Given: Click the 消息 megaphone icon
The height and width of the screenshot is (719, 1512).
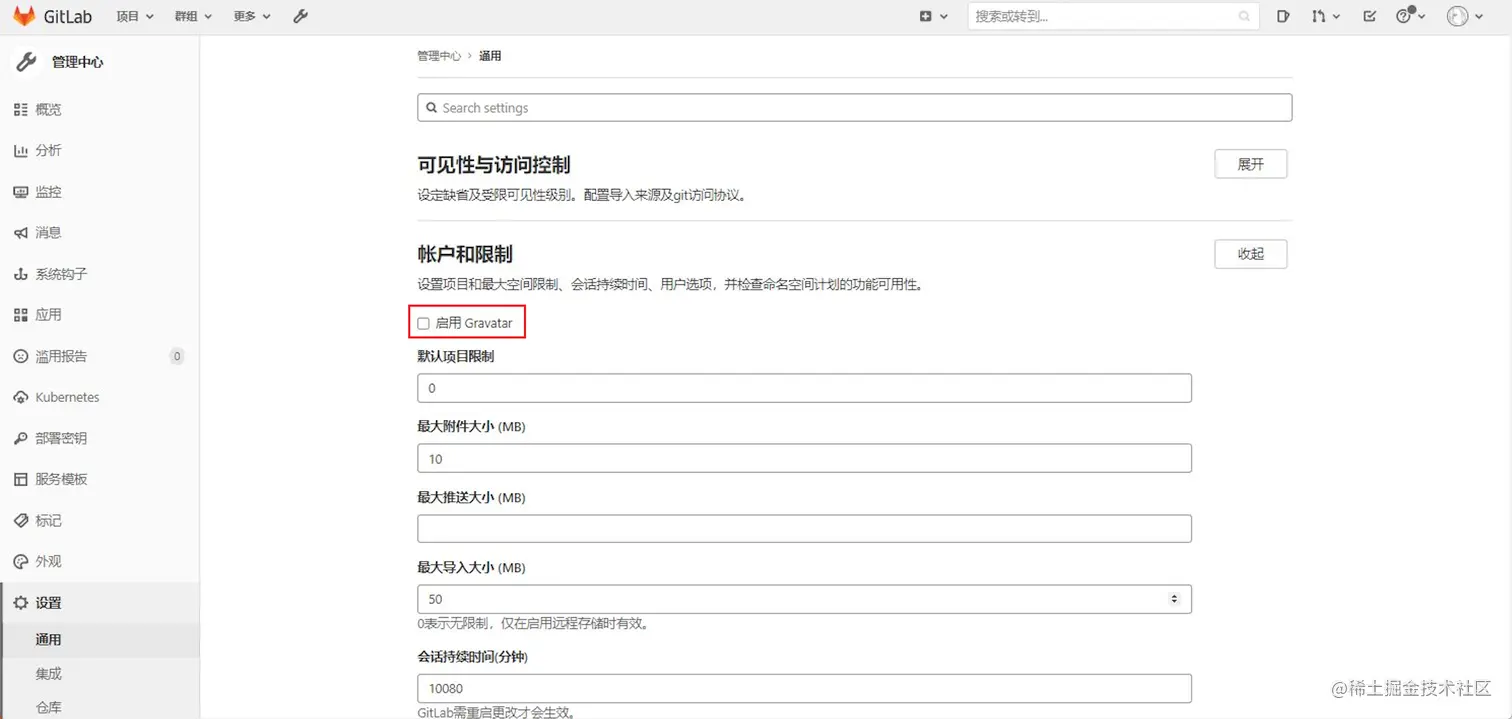Looking at the screenshot, I should coord(20,233).
